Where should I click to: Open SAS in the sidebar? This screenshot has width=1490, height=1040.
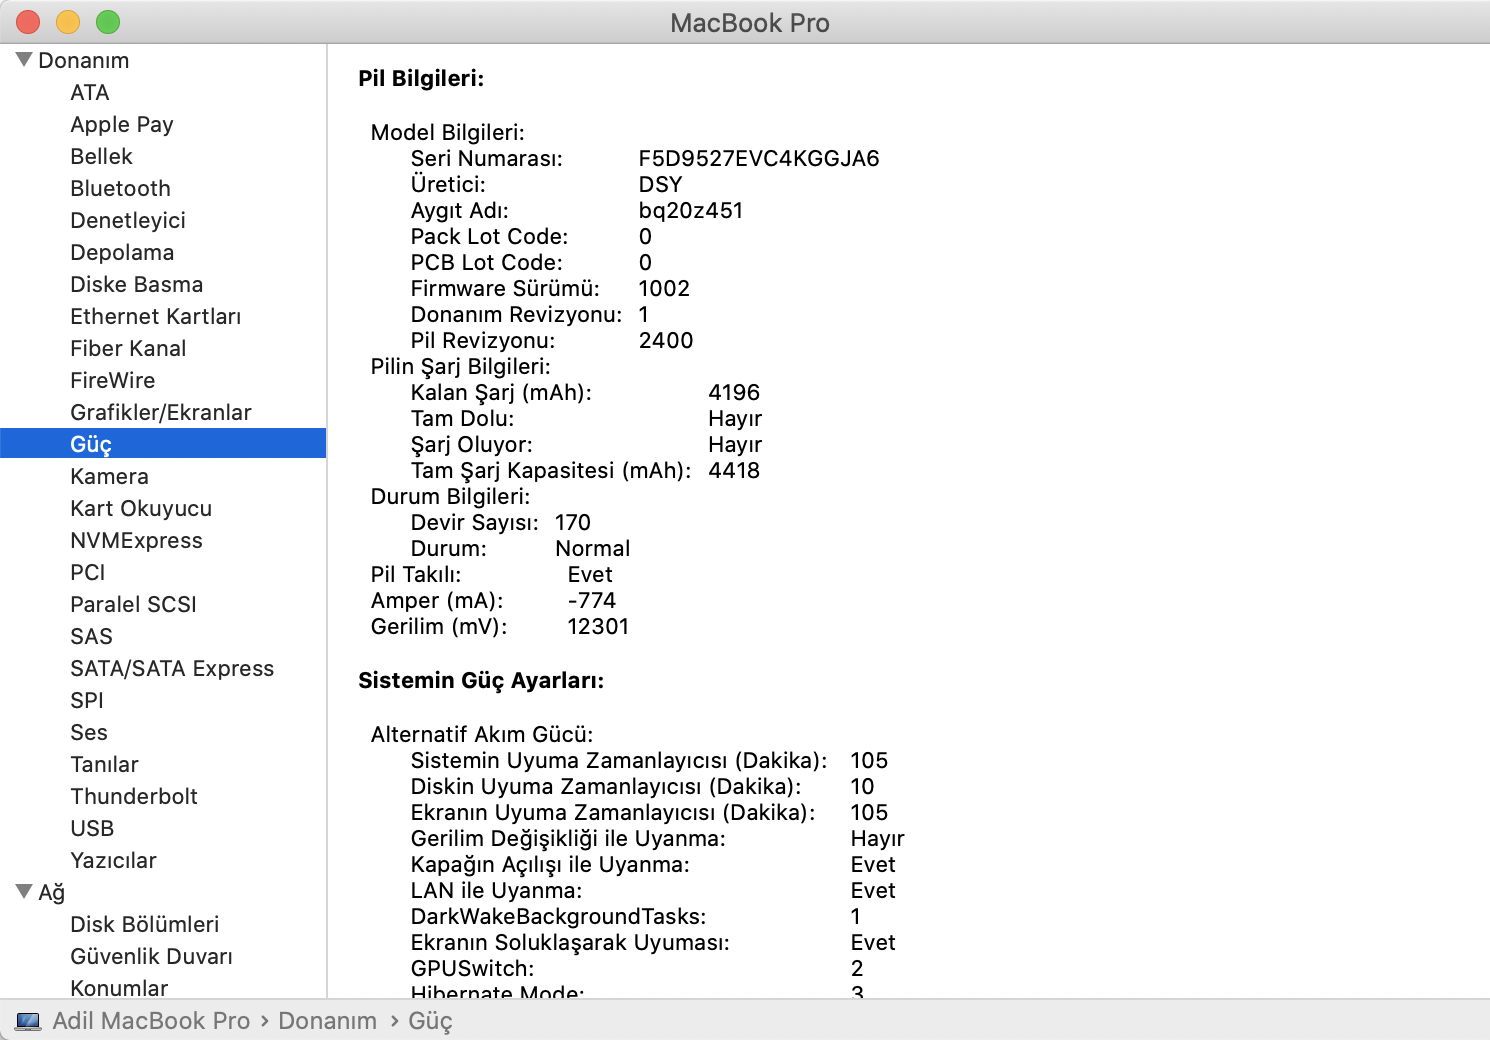91,637
